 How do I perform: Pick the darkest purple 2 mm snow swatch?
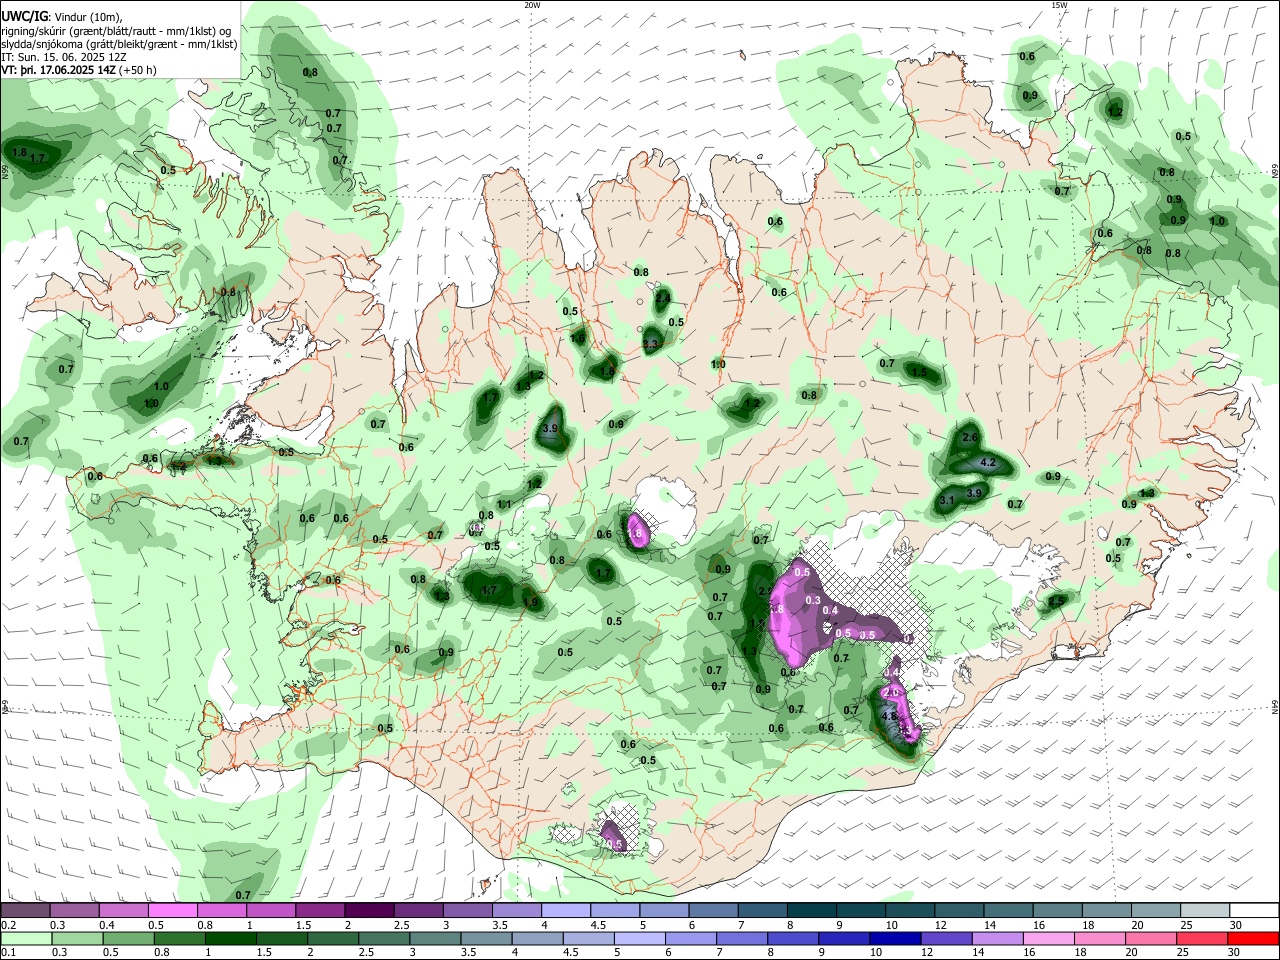(x=369, y=910)
